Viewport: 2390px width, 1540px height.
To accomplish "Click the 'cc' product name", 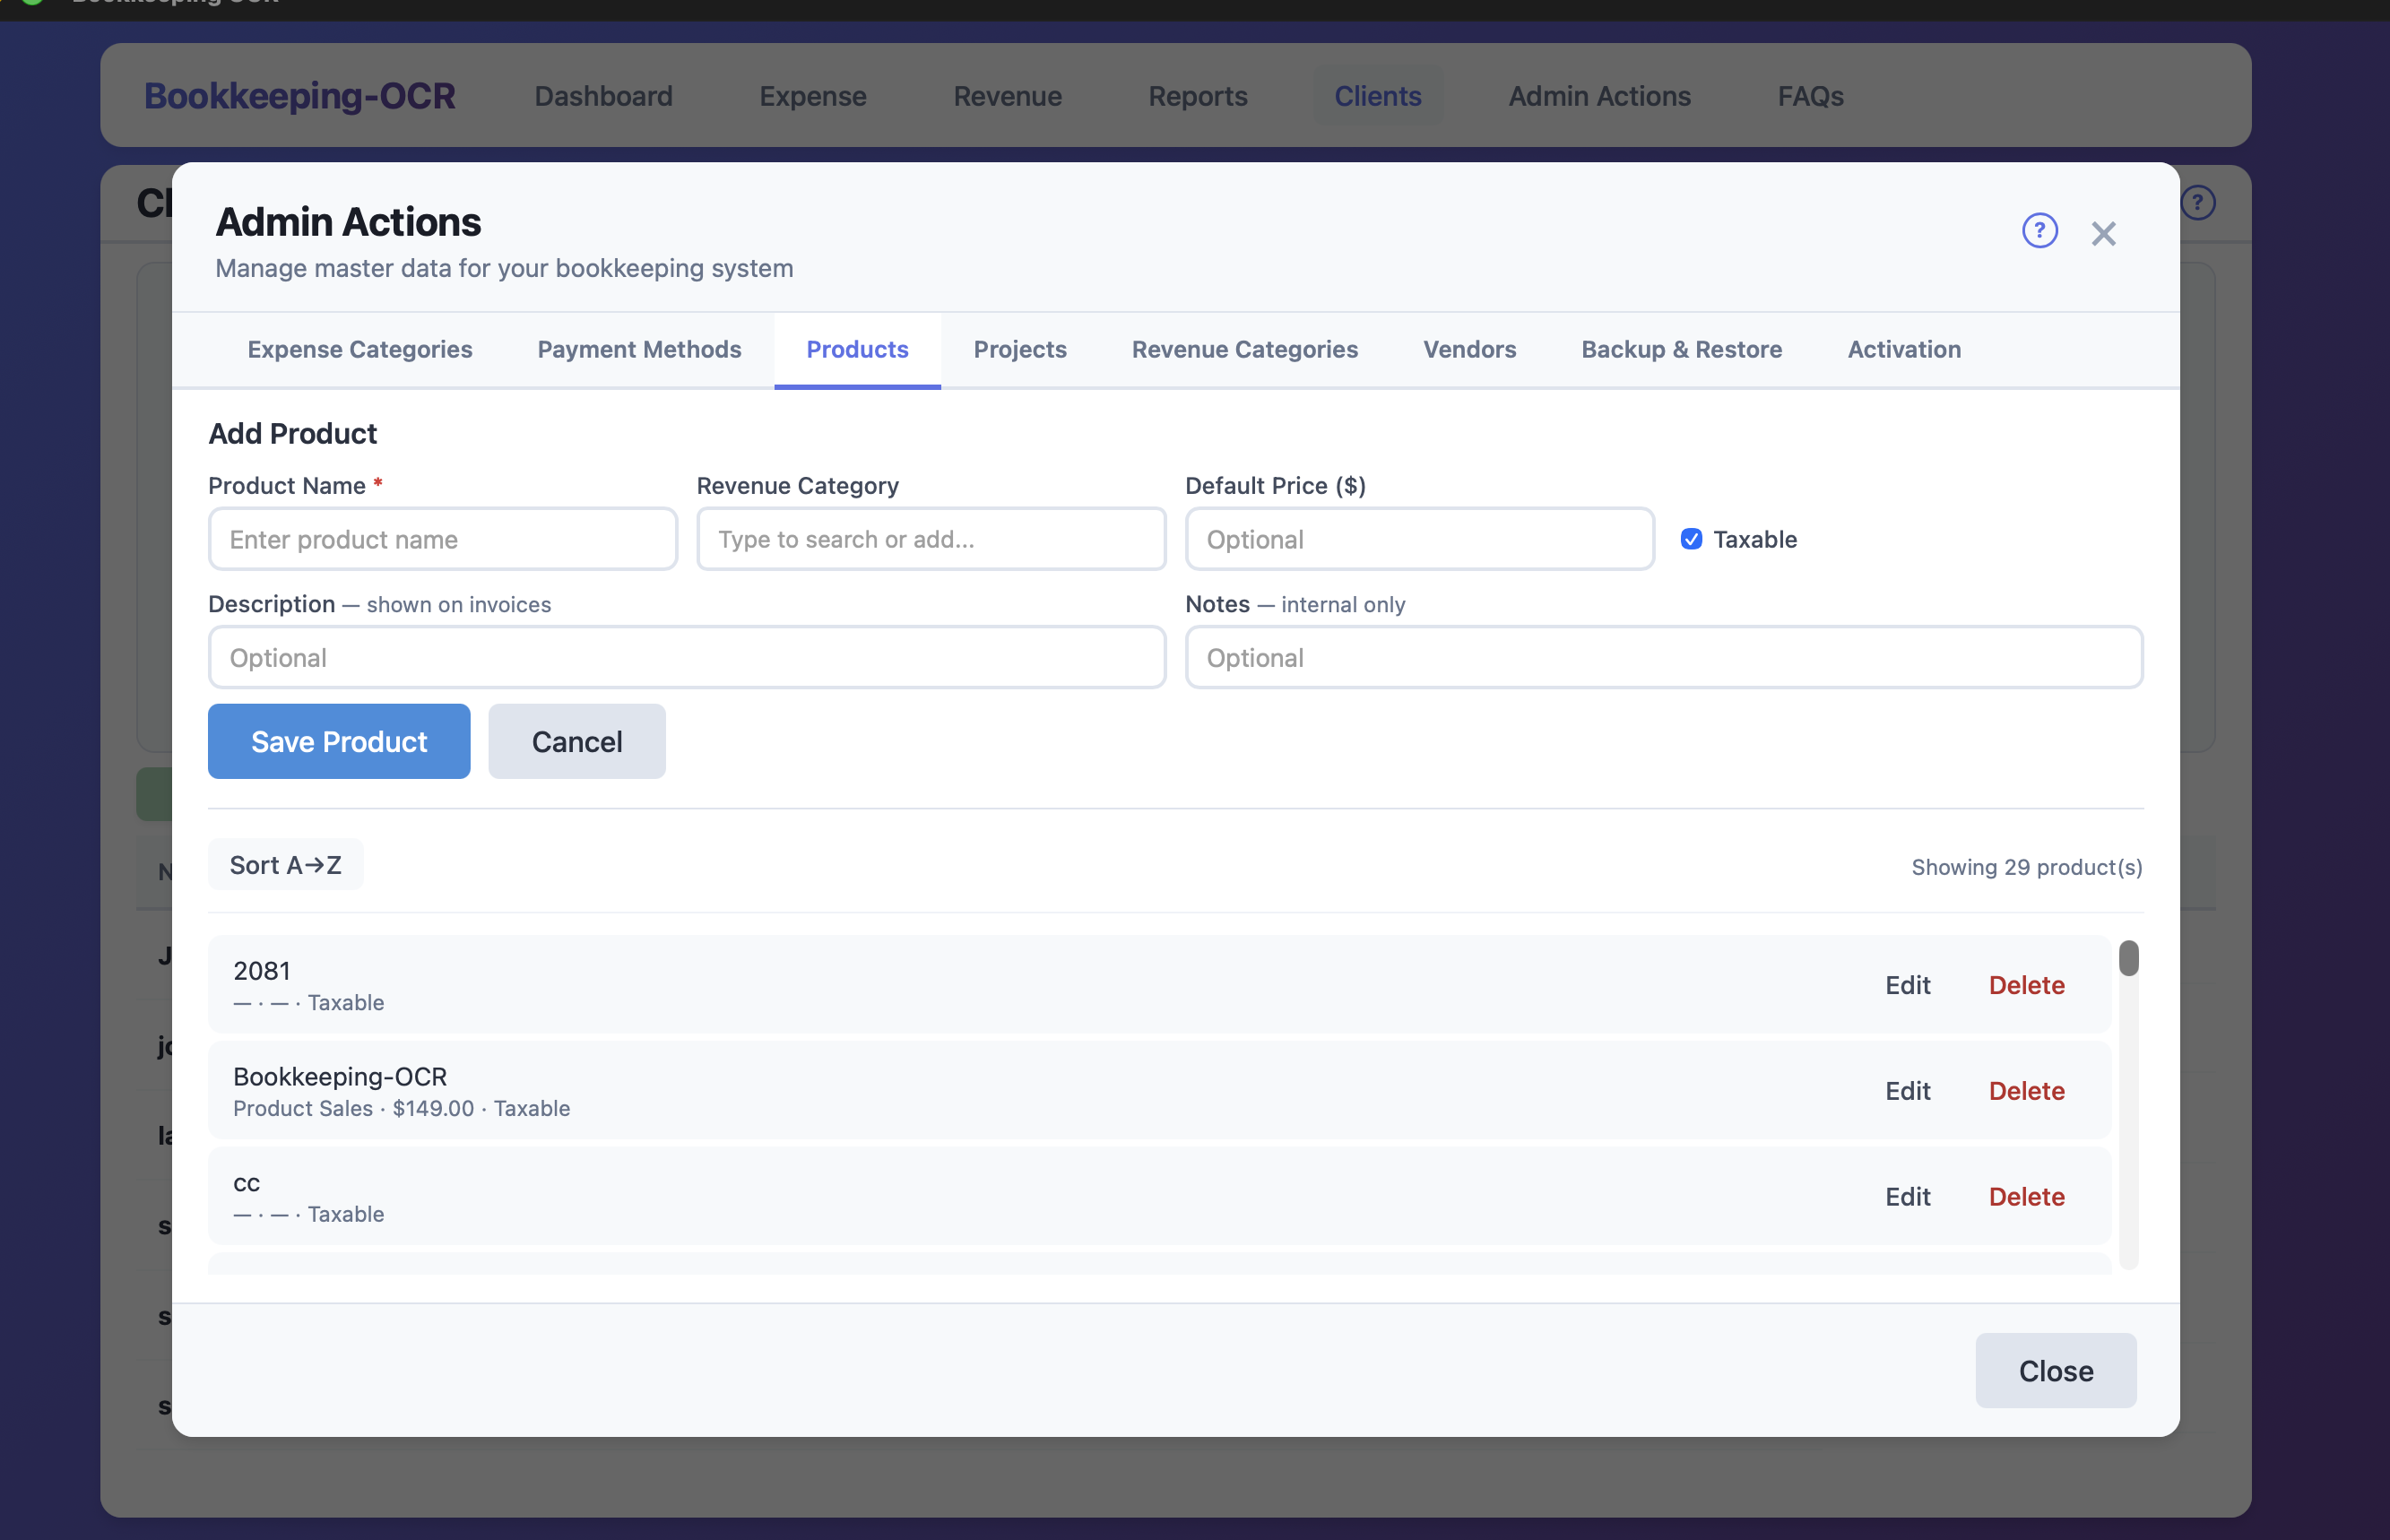I will pos(246,1183).
